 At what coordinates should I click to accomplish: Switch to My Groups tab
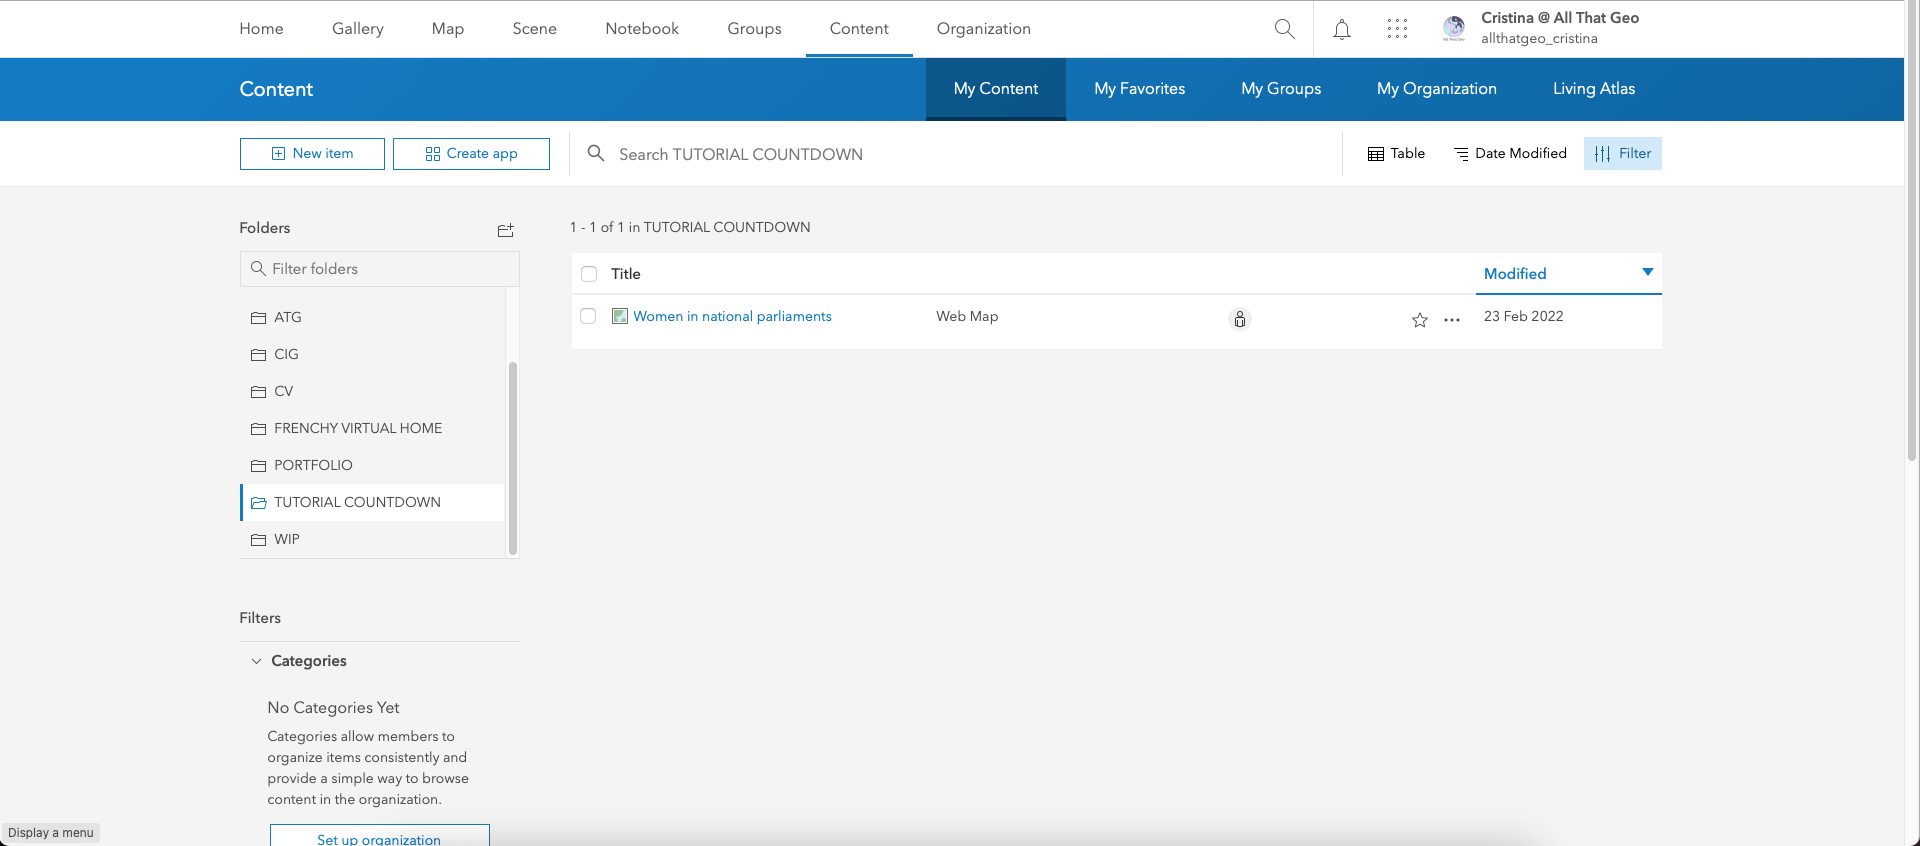[1281, 89]
